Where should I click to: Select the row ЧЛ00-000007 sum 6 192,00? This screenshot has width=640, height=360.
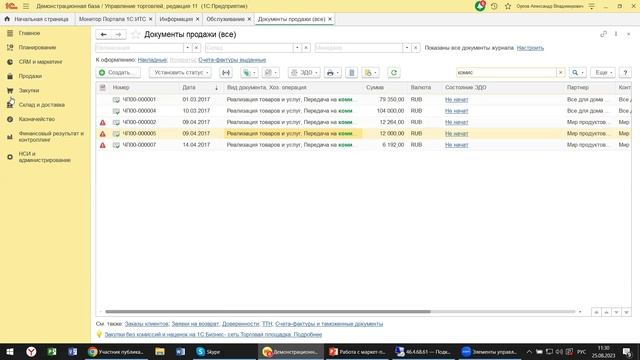pos(363,145)
